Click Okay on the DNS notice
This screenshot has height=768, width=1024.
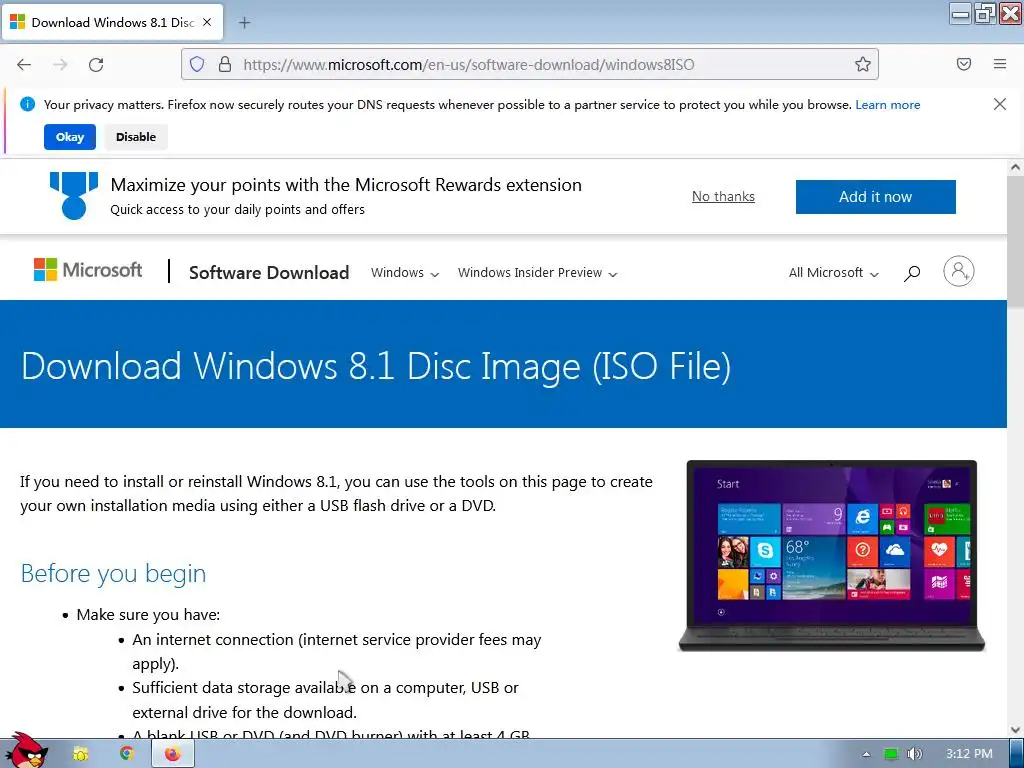click(x=70, y=137)
